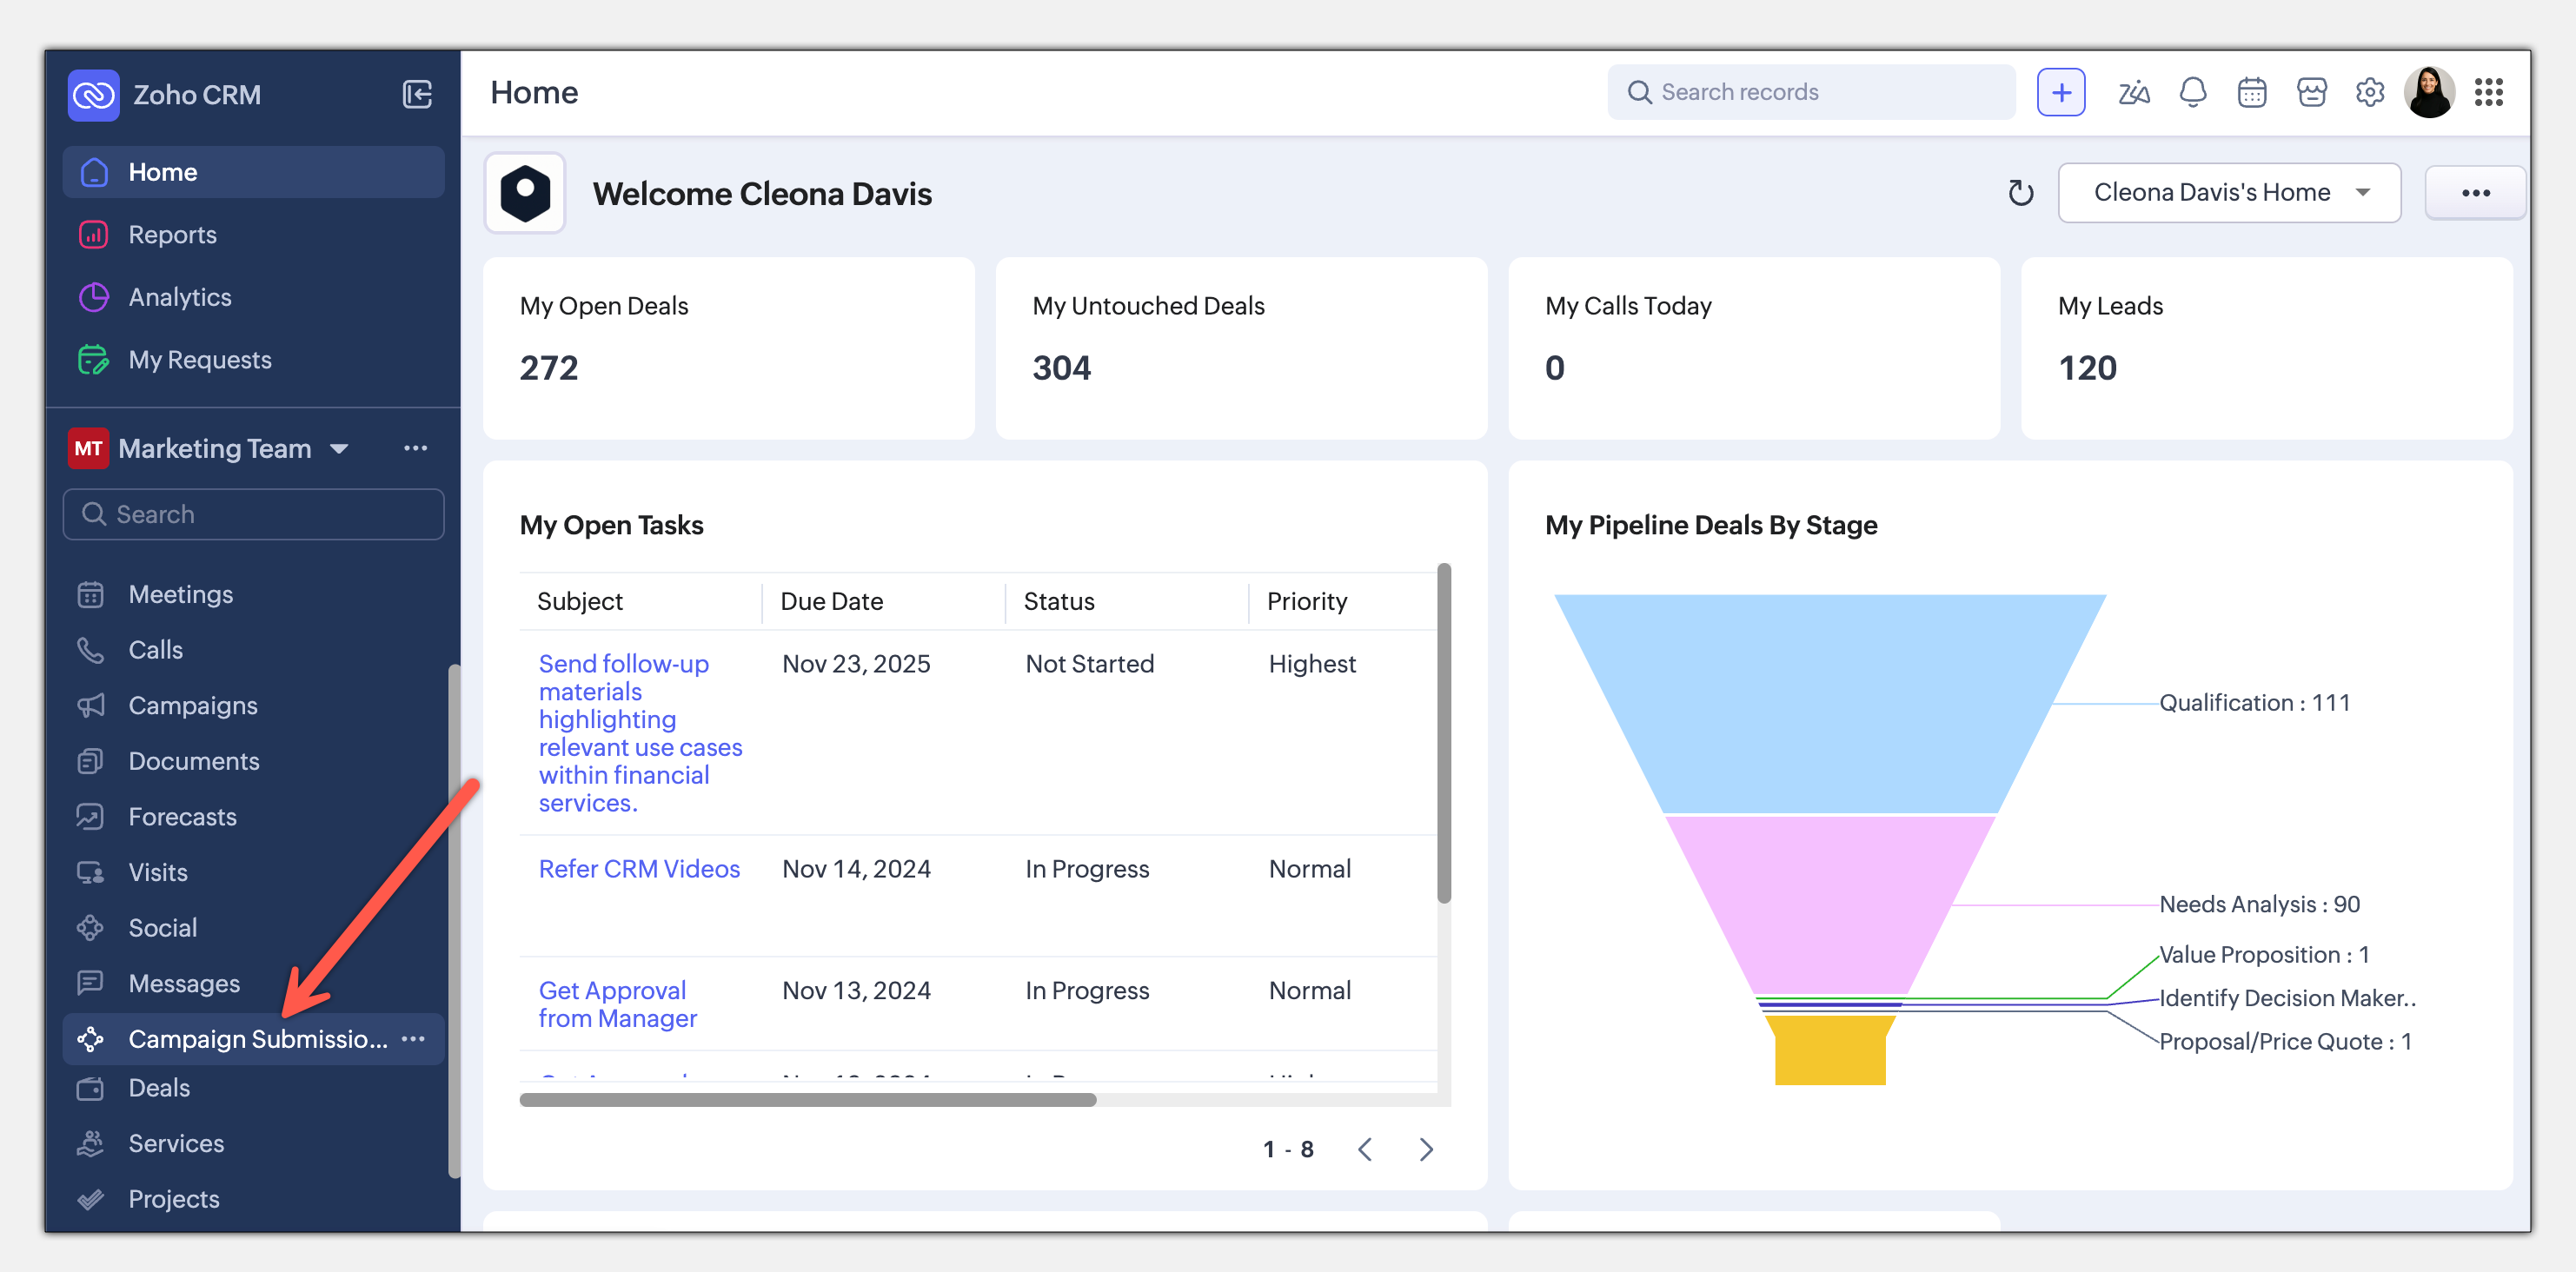Open Campaign Submission module's three-dot options
The image size is (2576, 1272).
[413, 1039]
